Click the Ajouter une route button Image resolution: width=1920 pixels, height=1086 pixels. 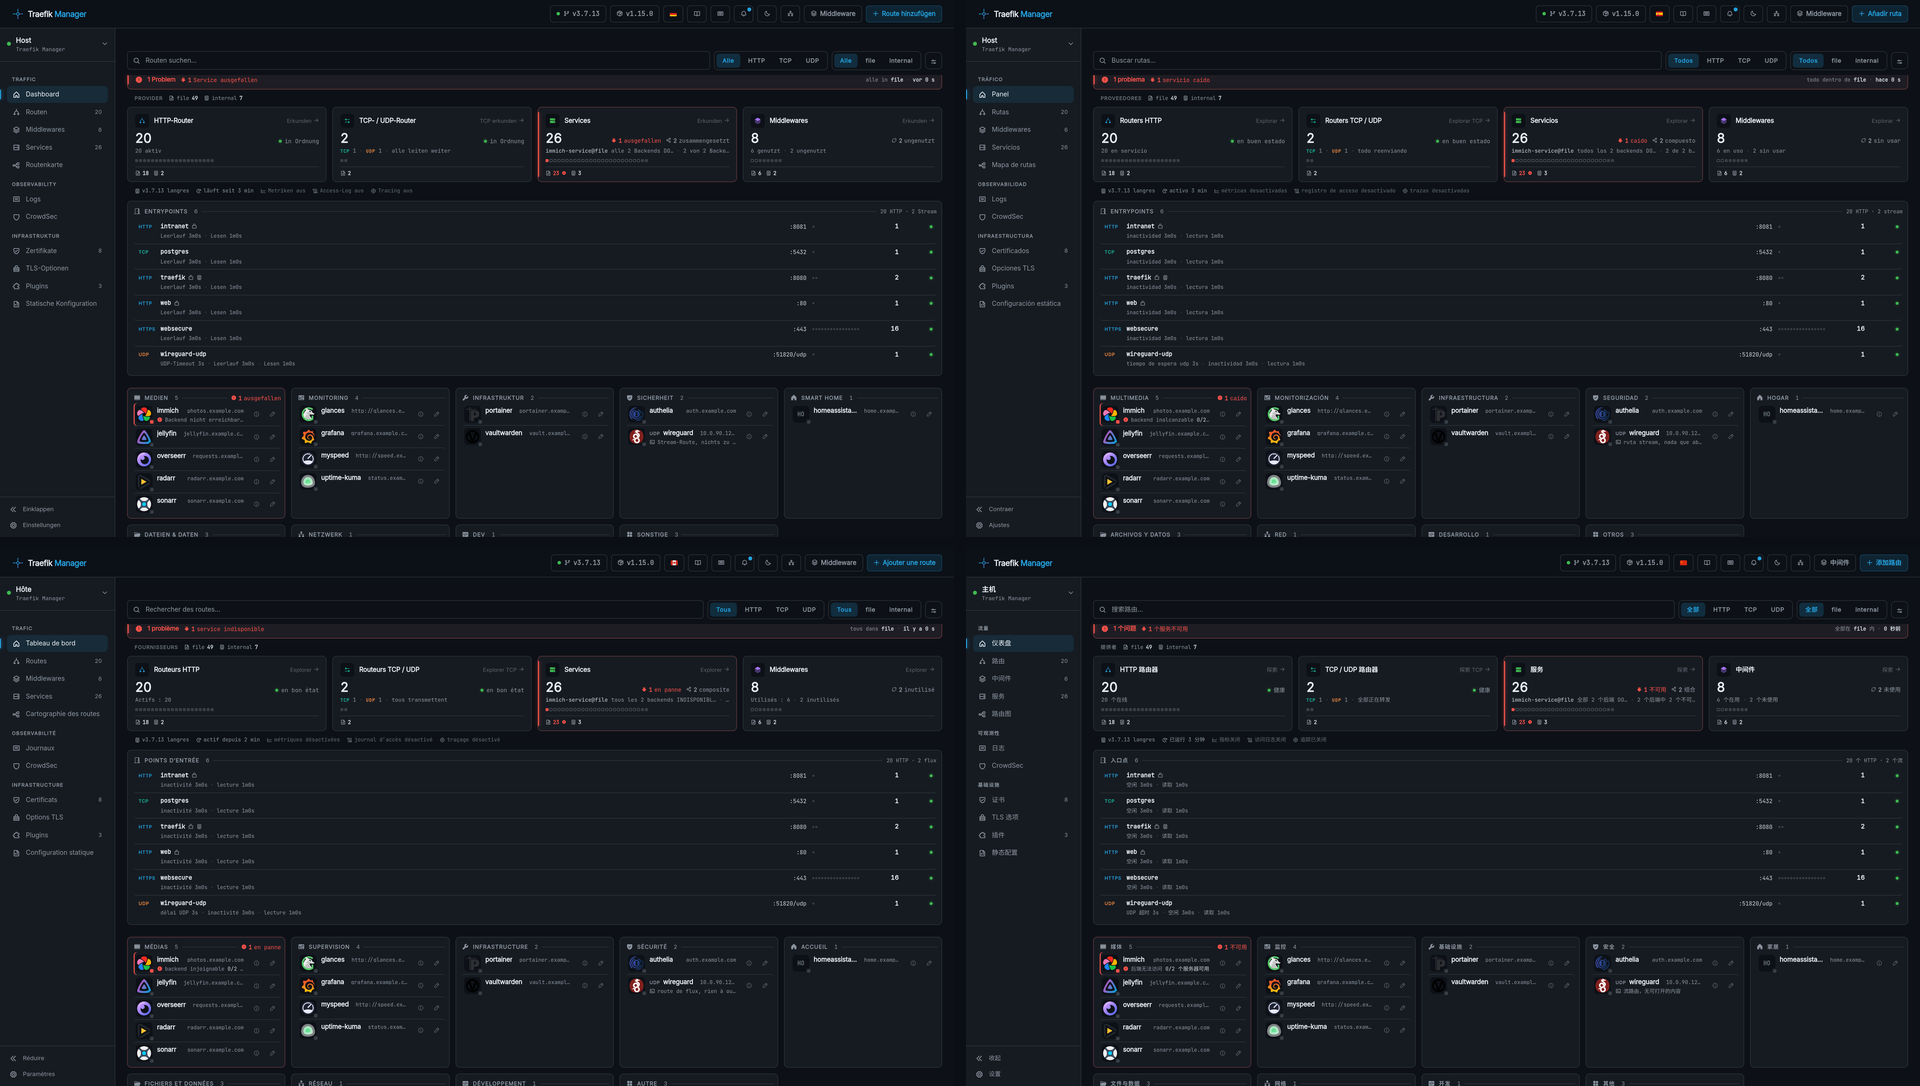pos(904,563)
